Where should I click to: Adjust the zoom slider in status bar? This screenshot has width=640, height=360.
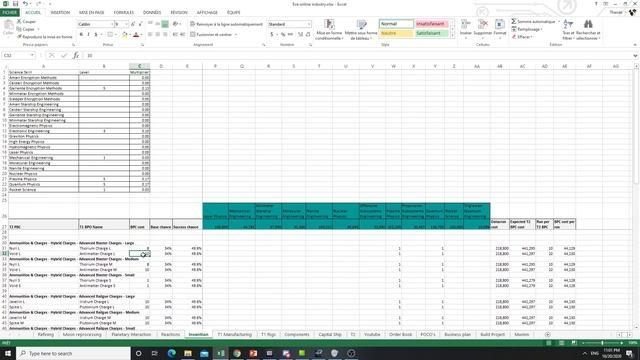pyautogui.click(x=602, y=343)
